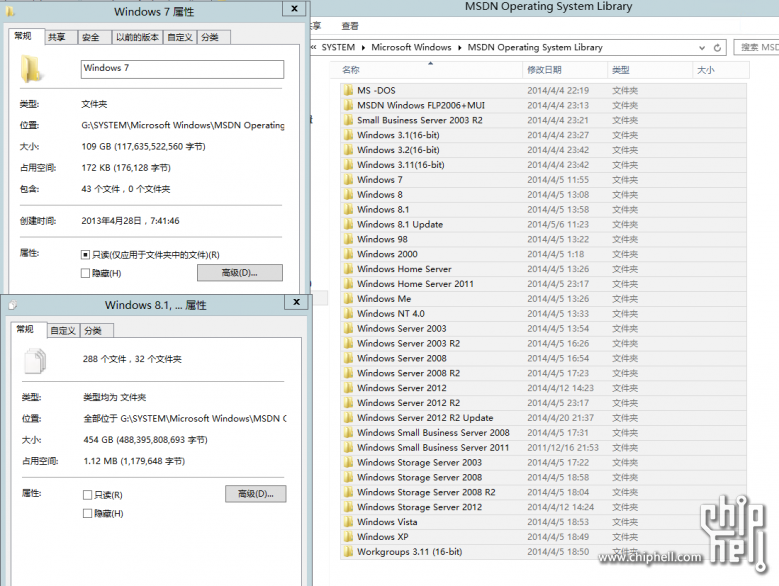Viewport: 779px width, 586px height.
Task: Select the Windows Me folder icon
Action: pos(348,299)
